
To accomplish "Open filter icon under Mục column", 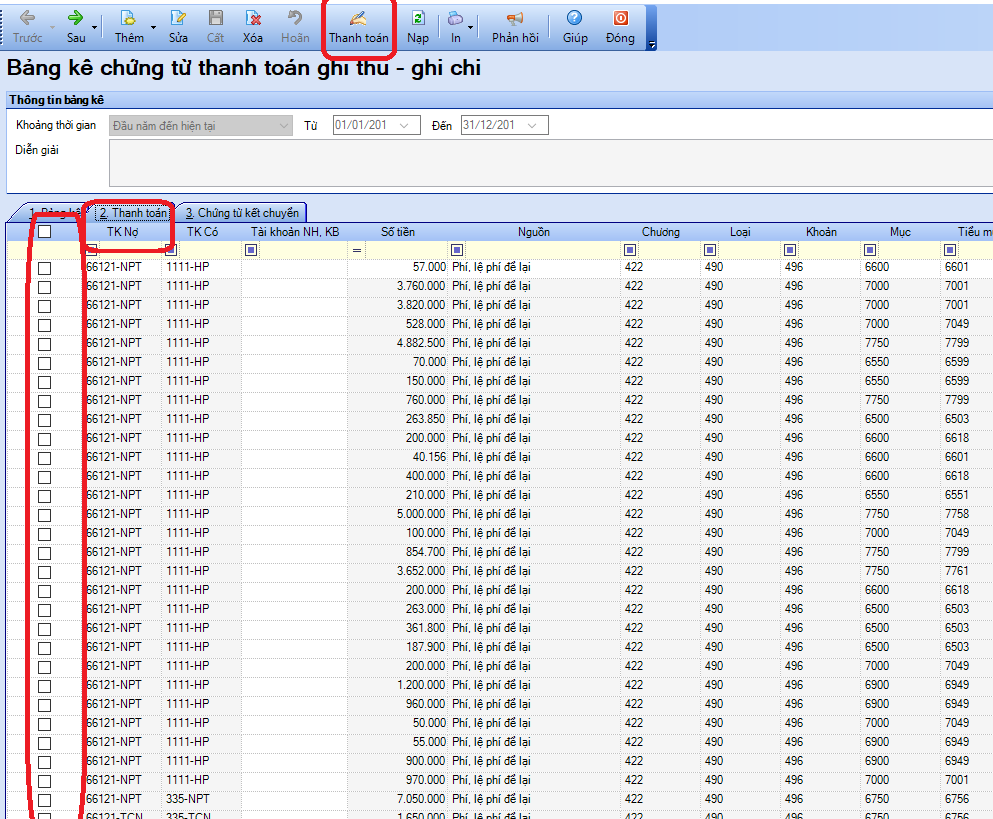I will [870, 250].
